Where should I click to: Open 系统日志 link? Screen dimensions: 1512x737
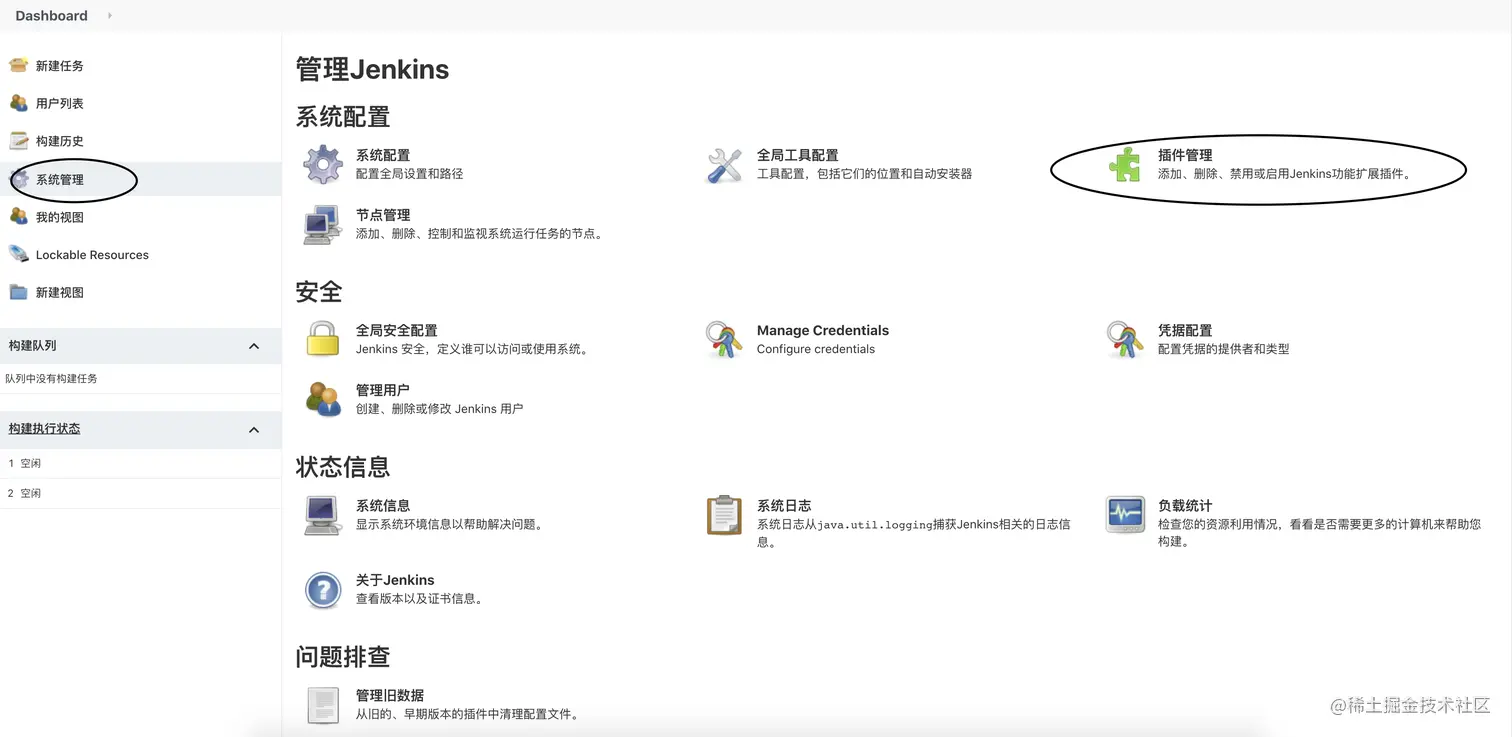[x=784, y=506]
